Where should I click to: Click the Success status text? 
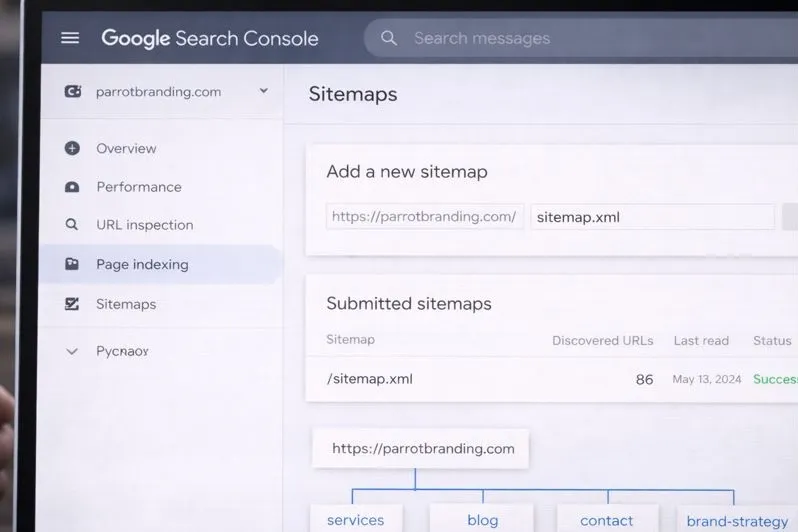point(775,379)
